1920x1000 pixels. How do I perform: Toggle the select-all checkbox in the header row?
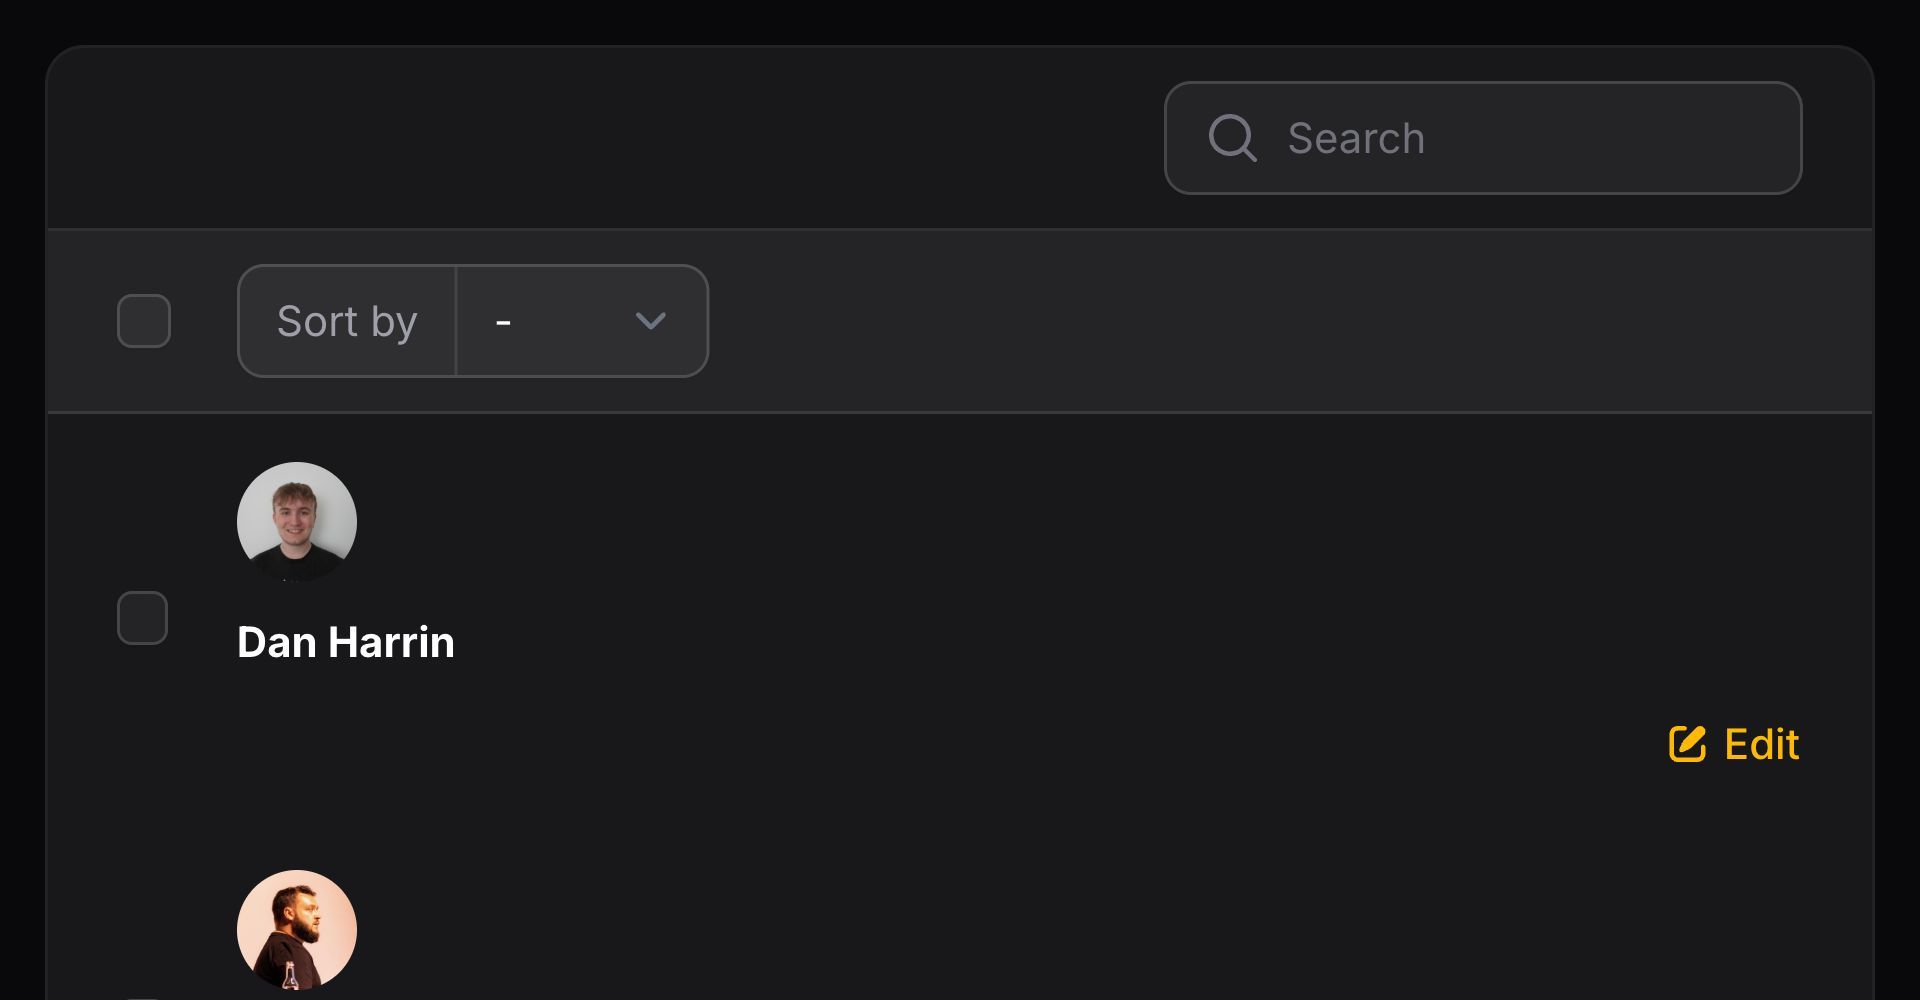[x=144, y=320]
